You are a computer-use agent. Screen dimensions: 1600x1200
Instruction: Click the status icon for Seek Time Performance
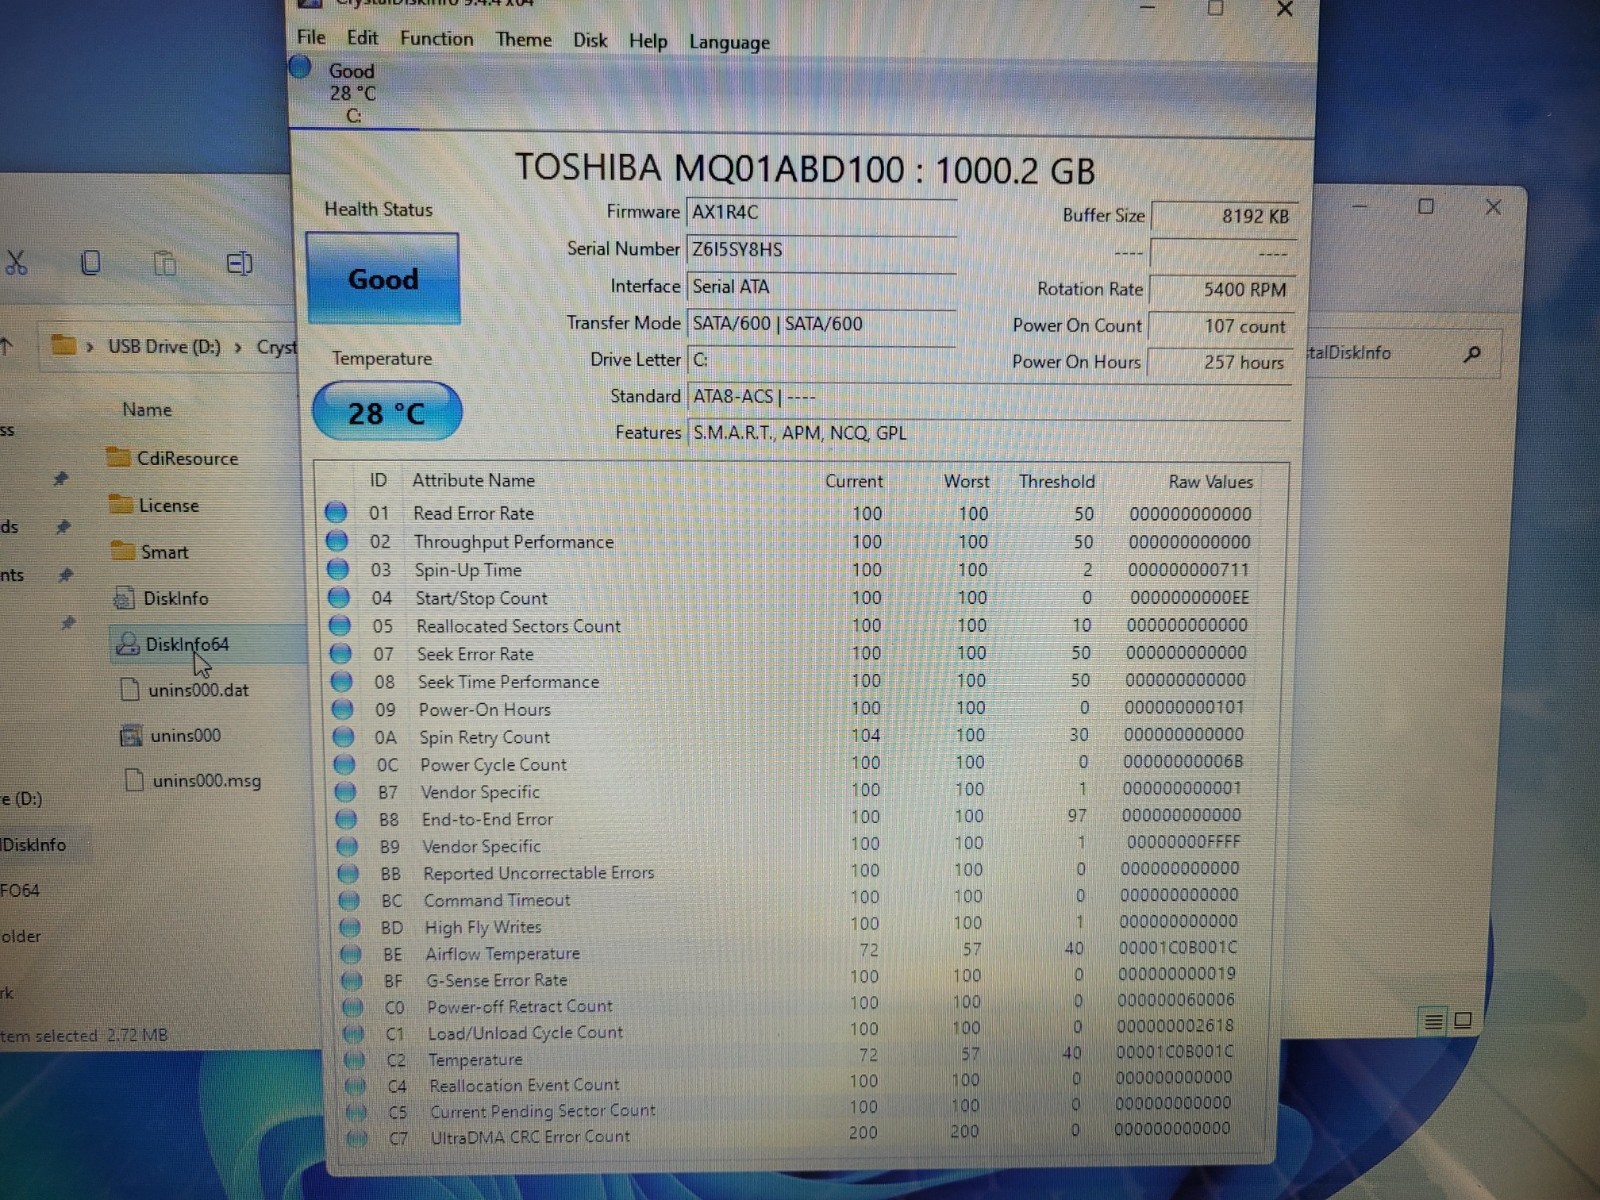click(342, 681)
